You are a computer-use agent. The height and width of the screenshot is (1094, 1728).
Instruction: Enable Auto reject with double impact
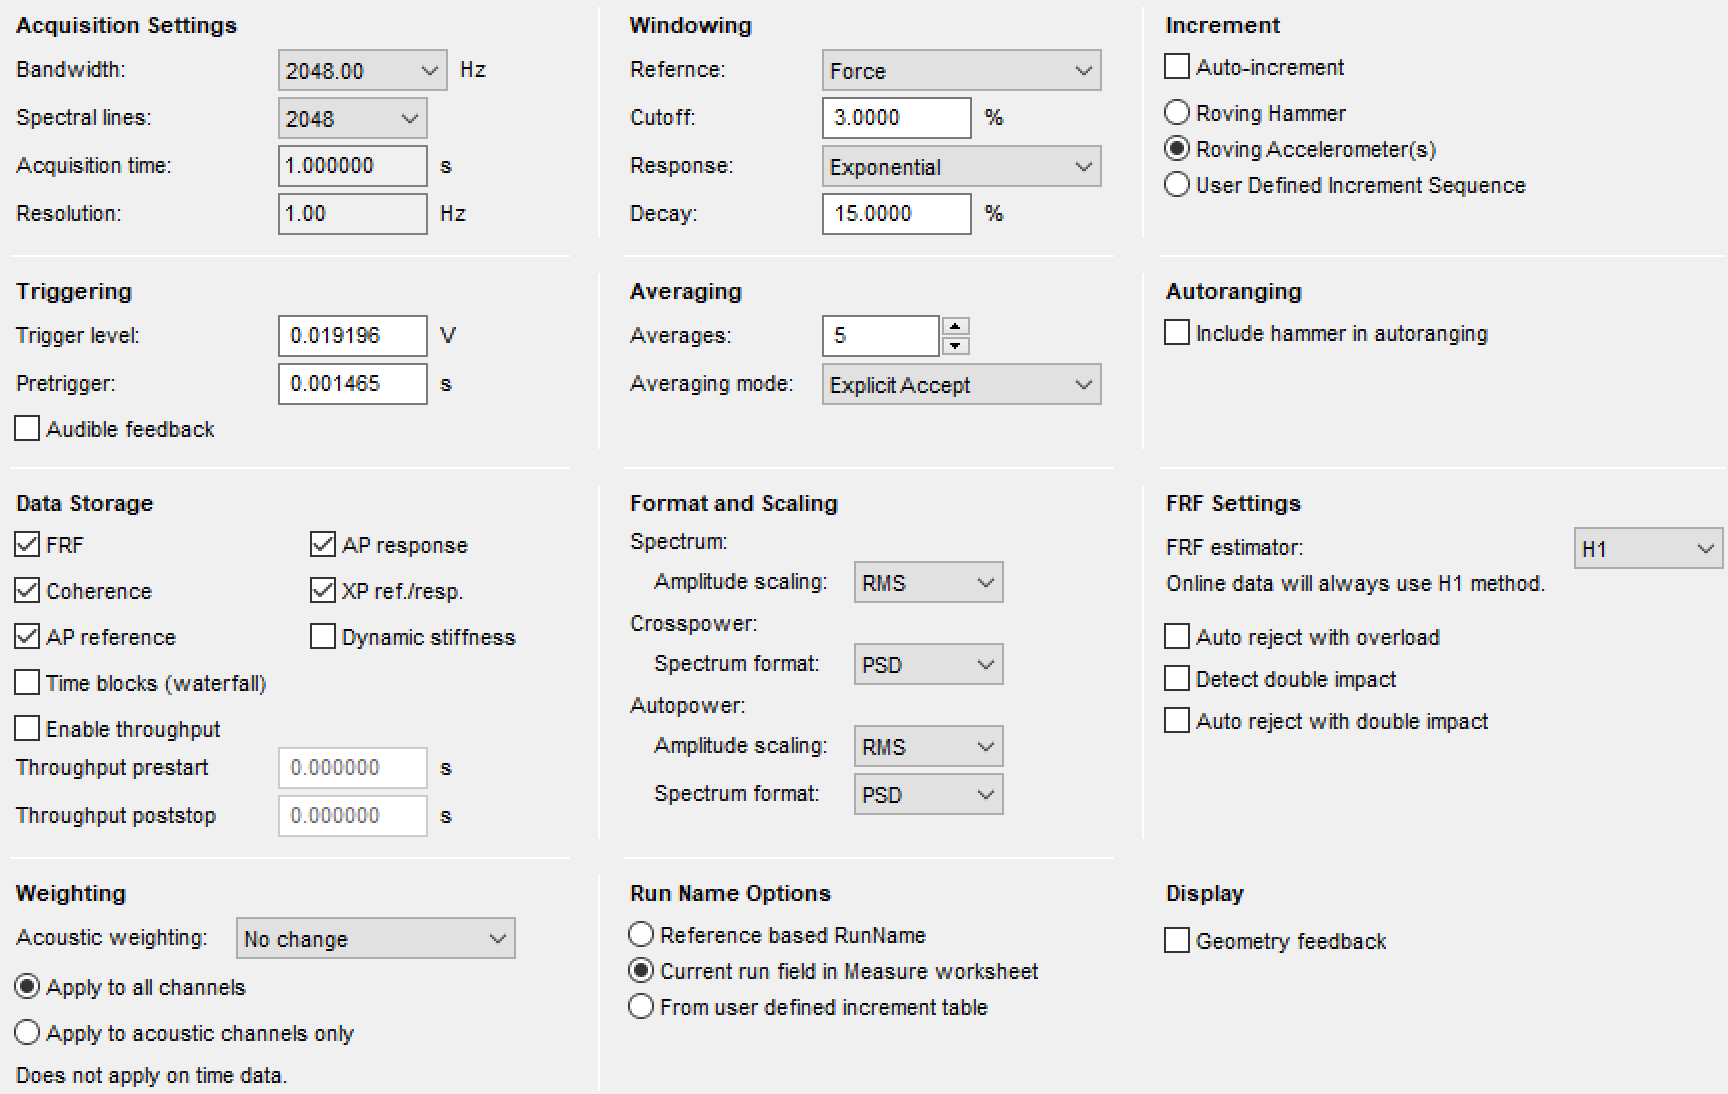pyautogui.click(x=1177, y=721)
